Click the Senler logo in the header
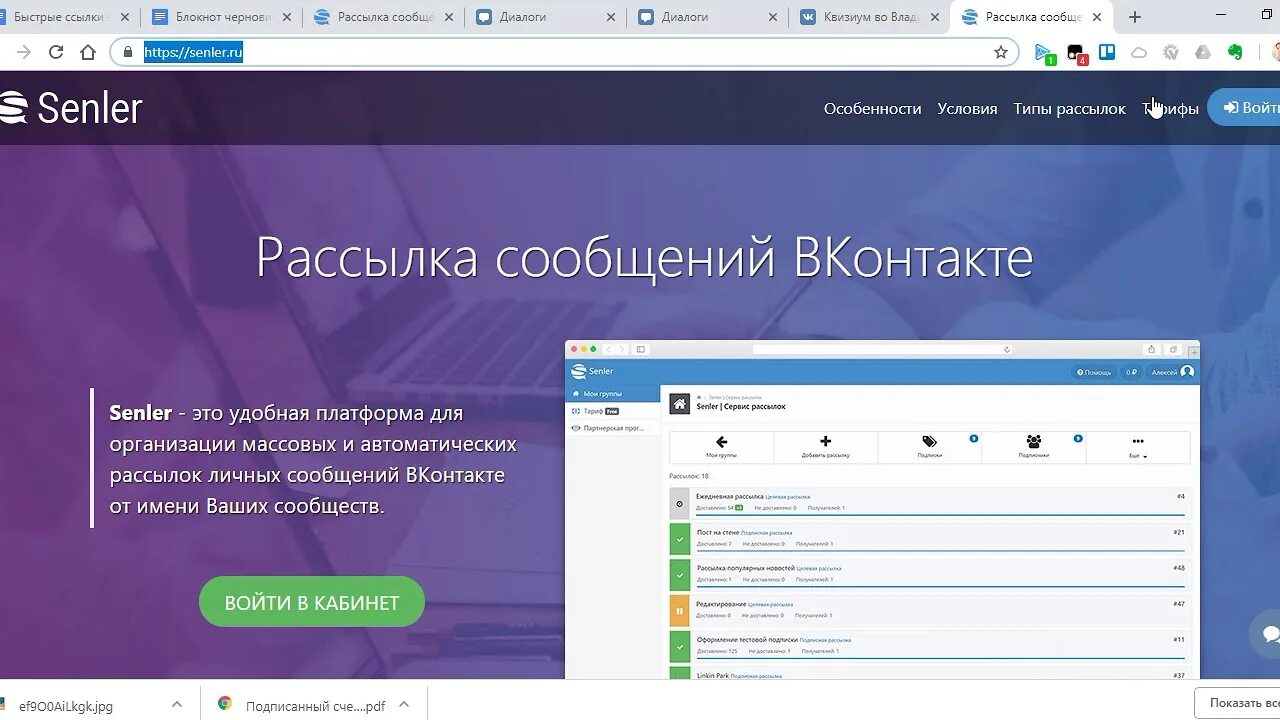1280x720 pixels. [x=71, y=108]
